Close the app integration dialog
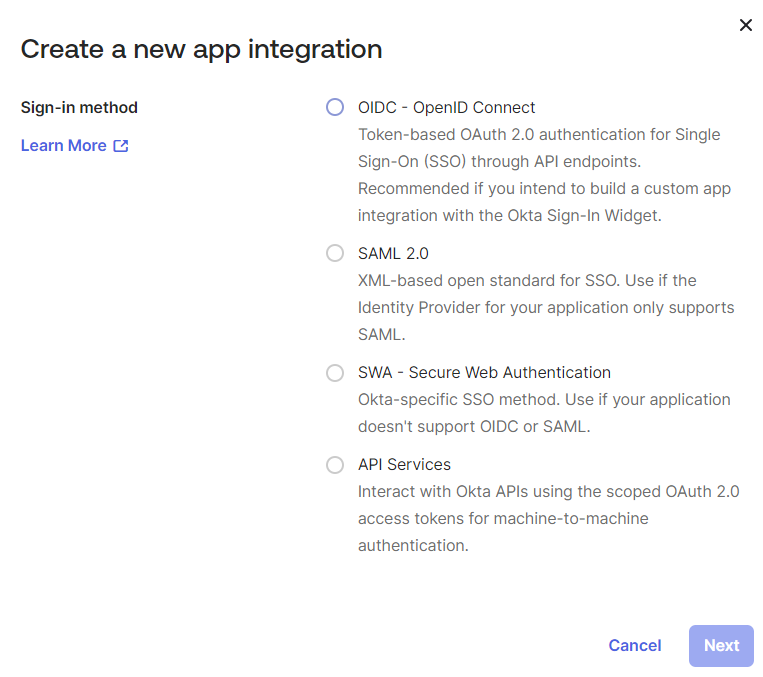Image resolution: width=763 pixels, height=677 pixels. [x=745, y=25]
